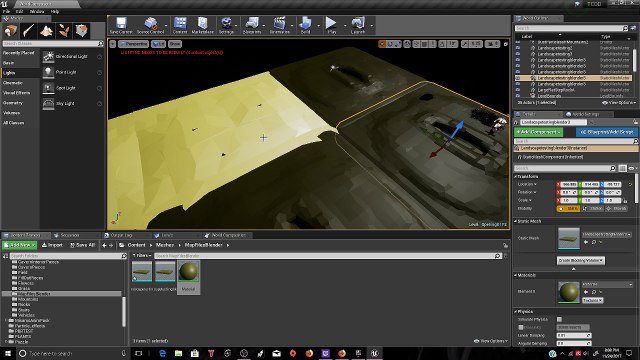Click the Build toolbar icon
The width and height of the screenshot is (640, 360).
click(x=305, y=25)
